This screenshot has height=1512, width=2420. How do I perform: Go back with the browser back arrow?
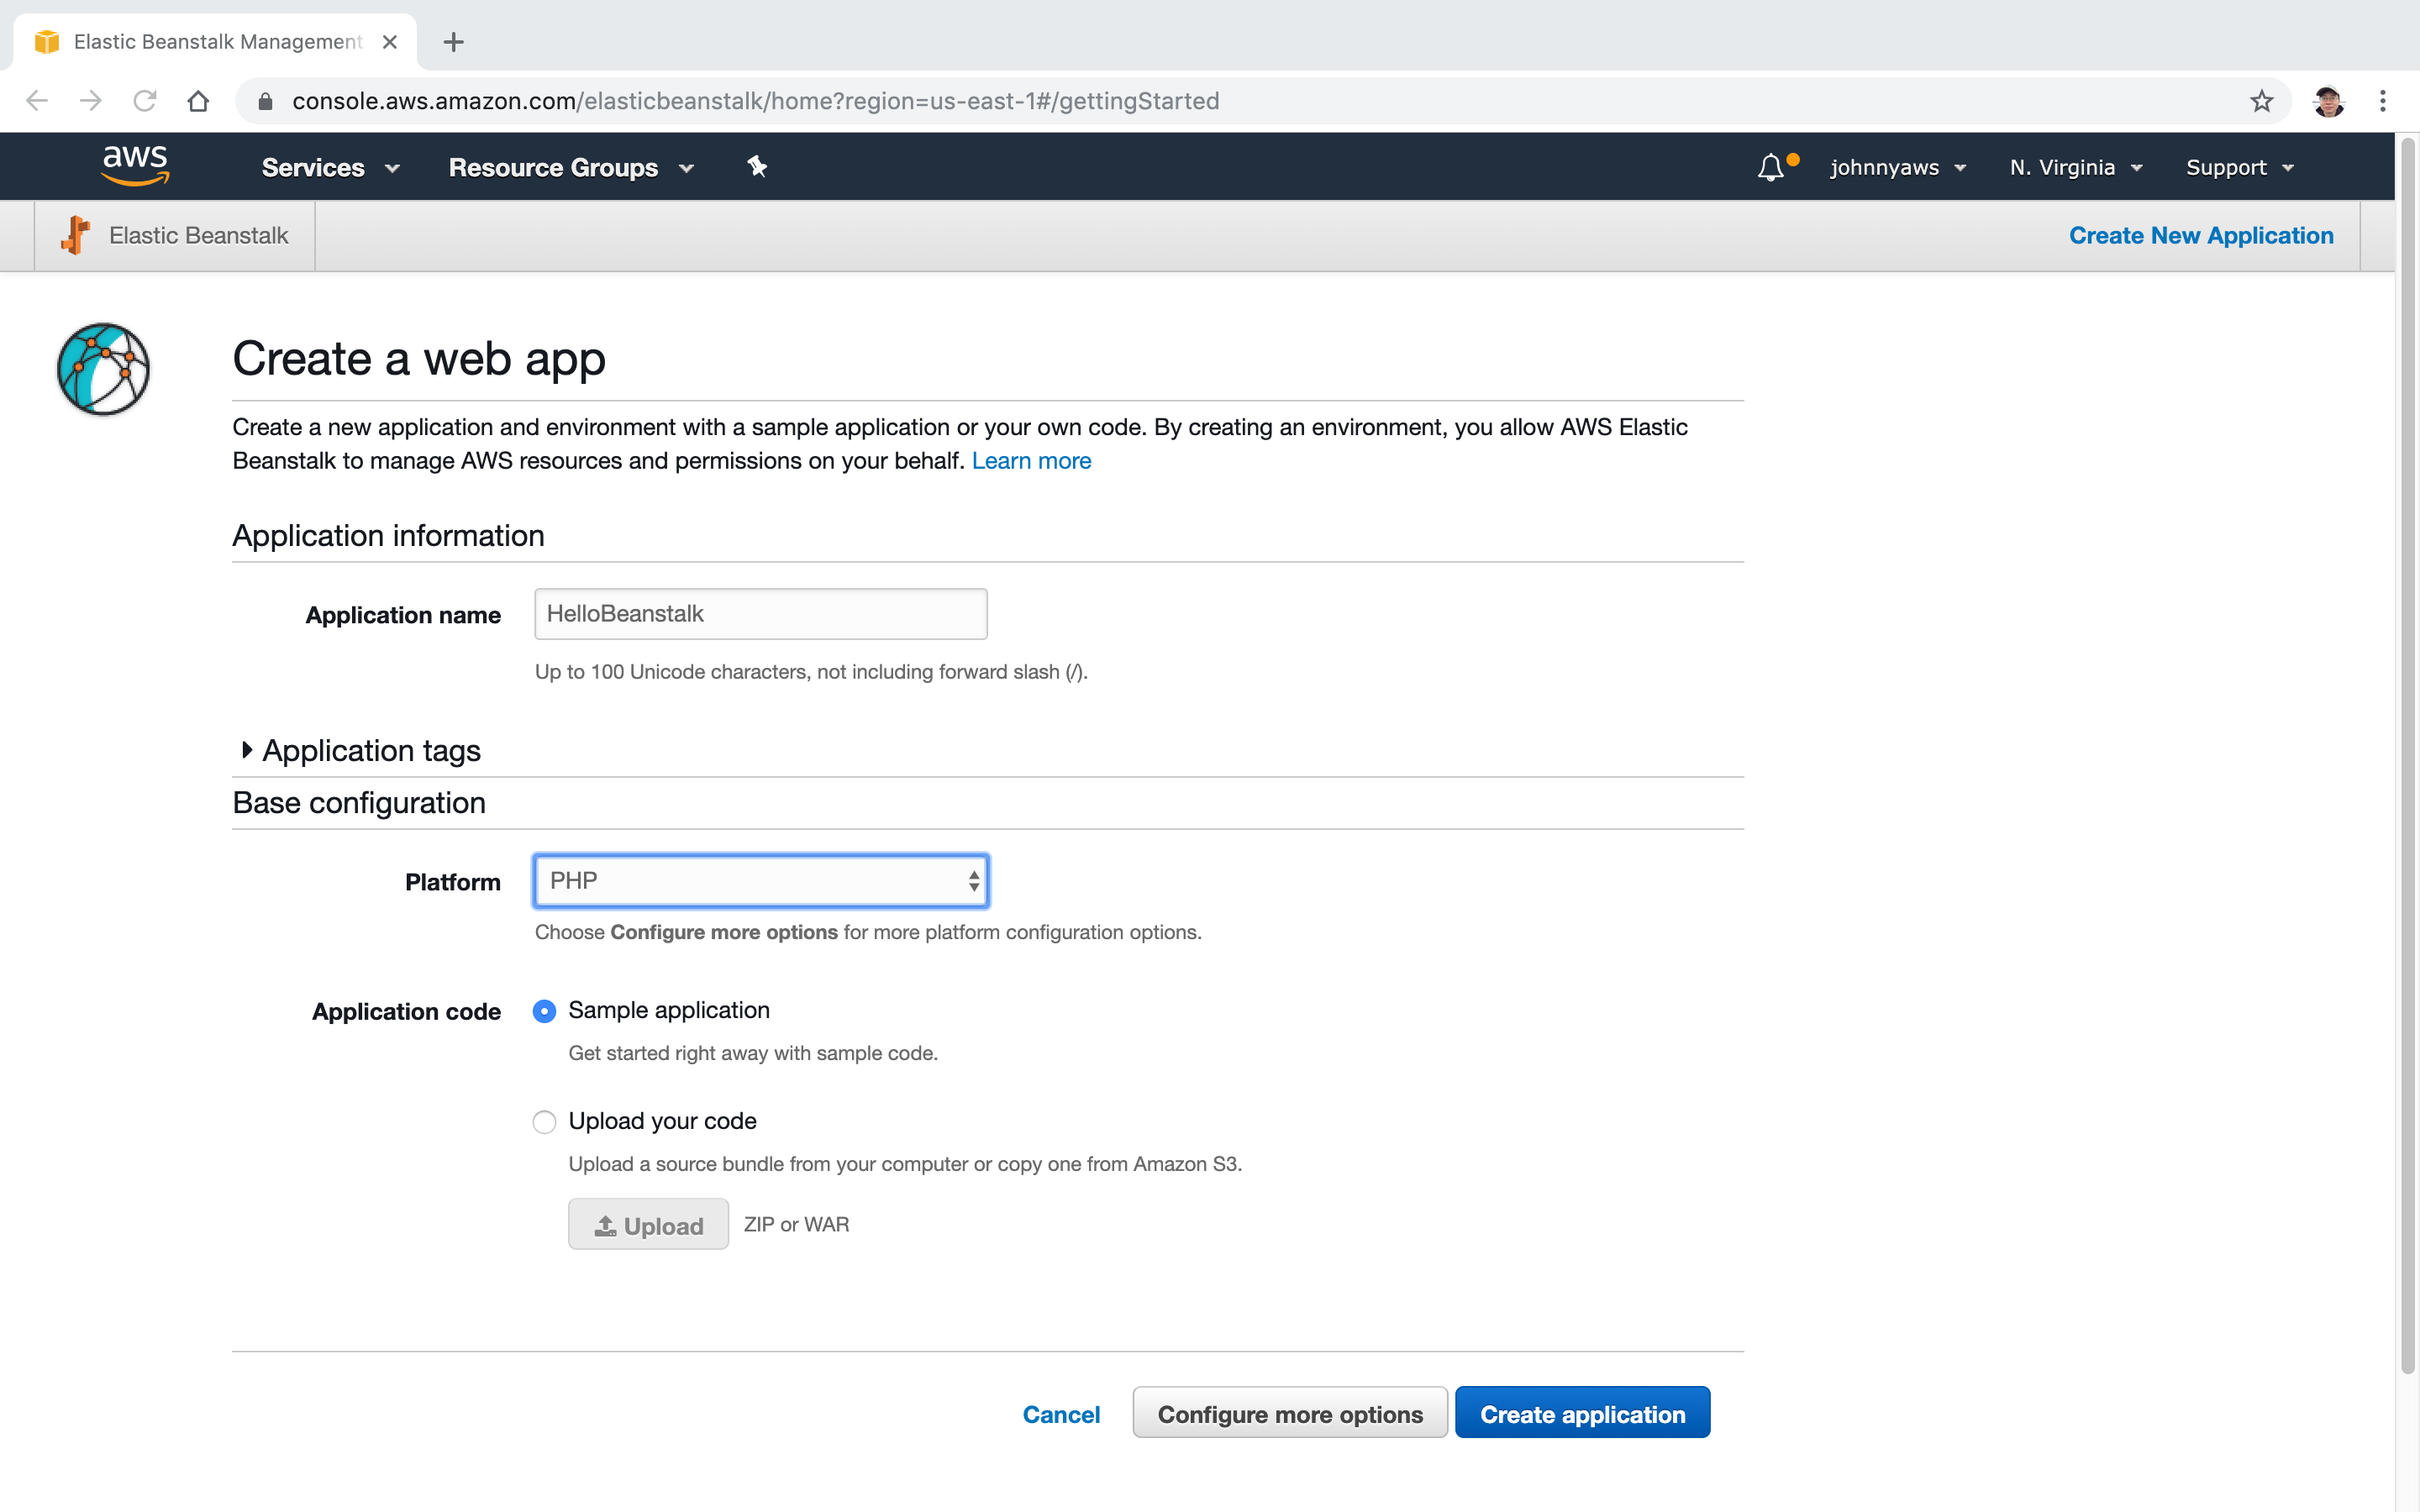(37, 101)
